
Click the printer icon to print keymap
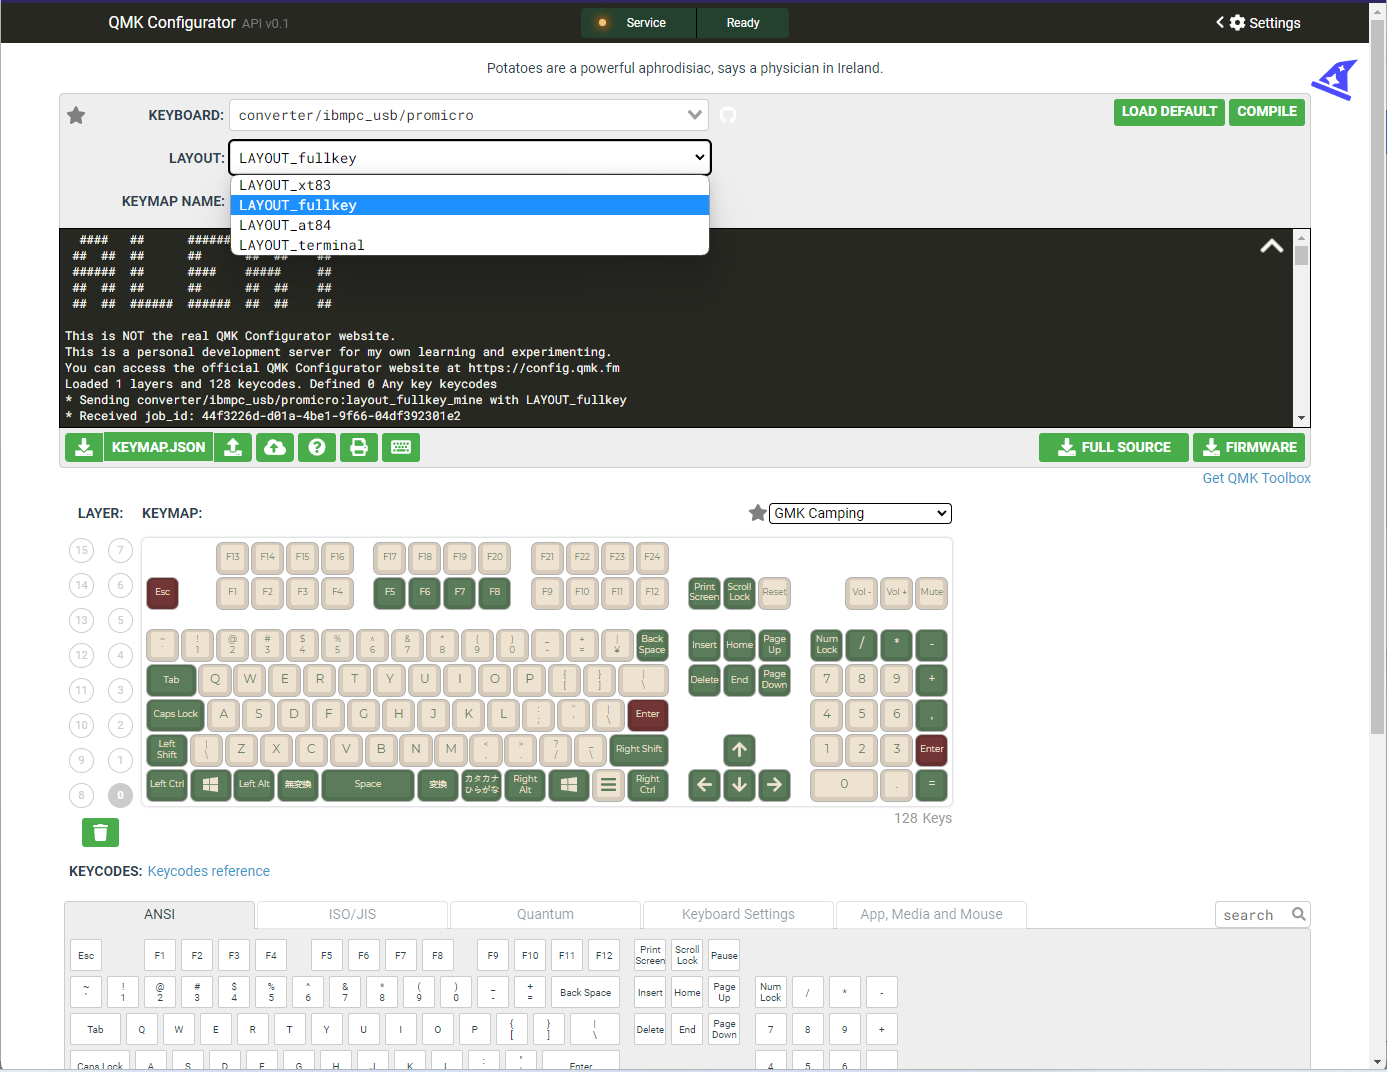pos(359,447)
